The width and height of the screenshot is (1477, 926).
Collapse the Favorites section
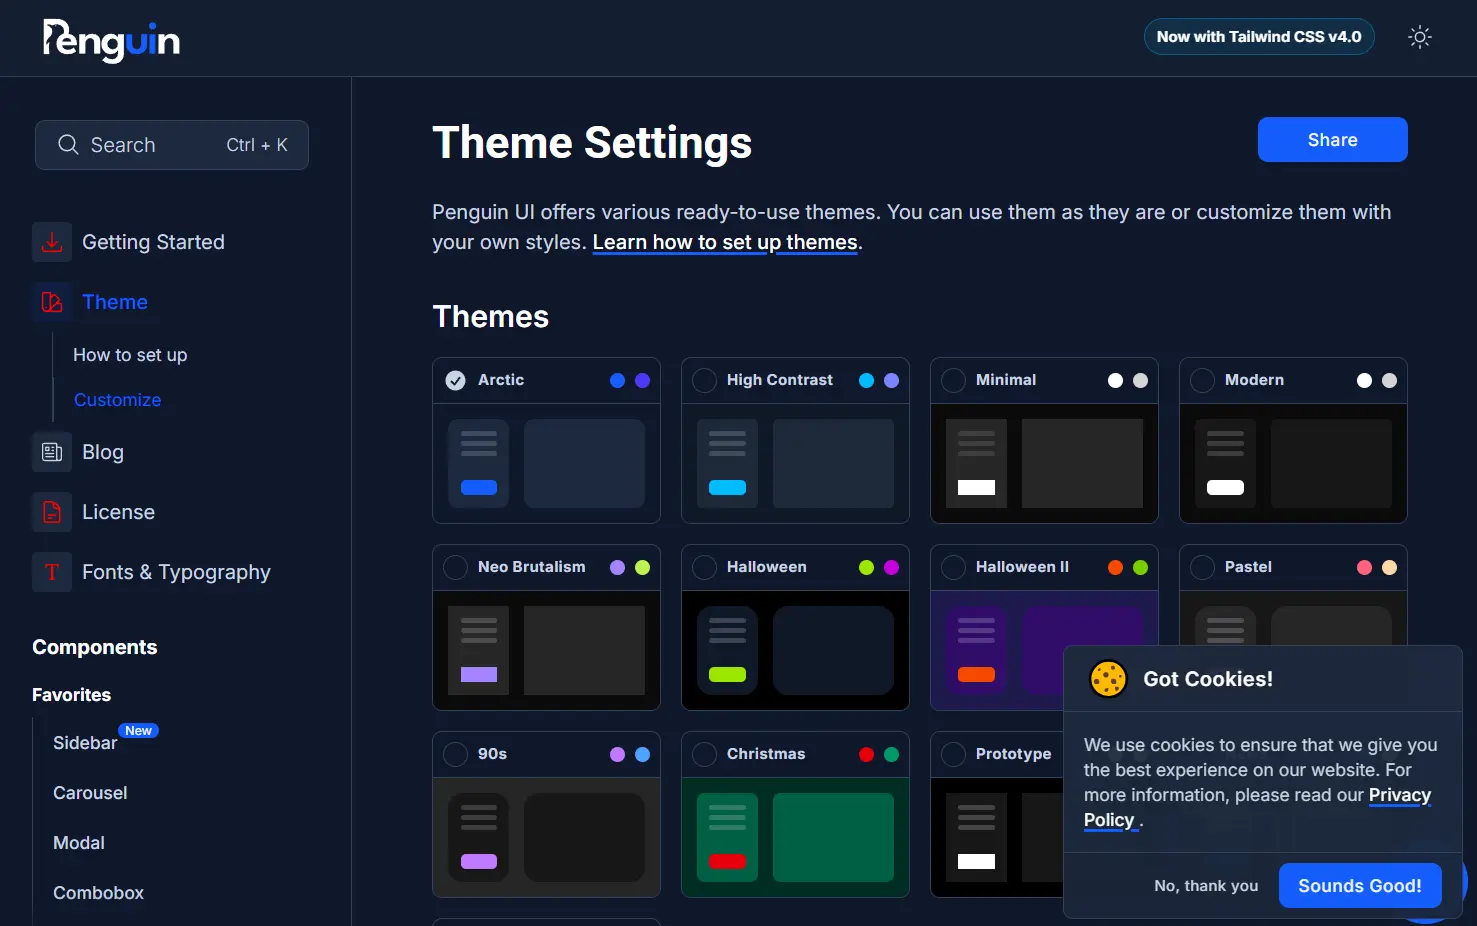(x=71, y=694)
